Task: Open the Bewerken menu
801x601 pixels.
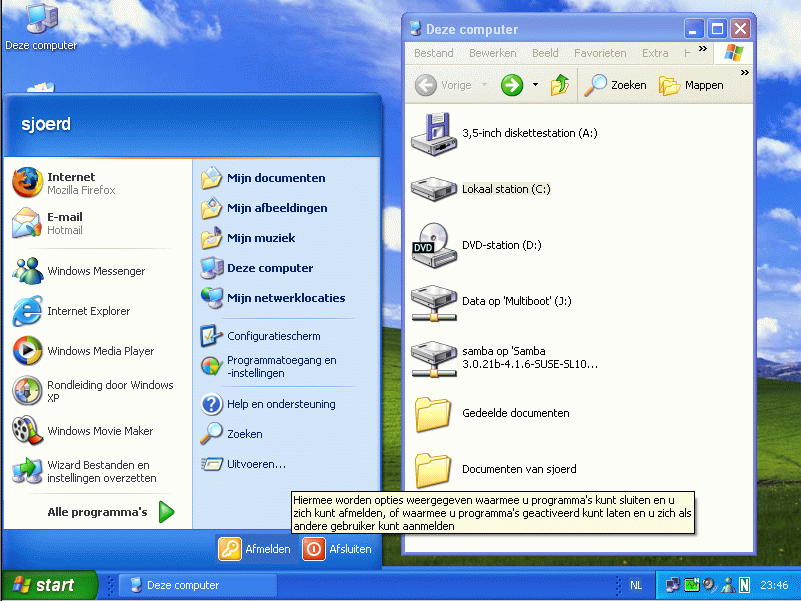Action: pyautogui.click(x=492, y=53)
